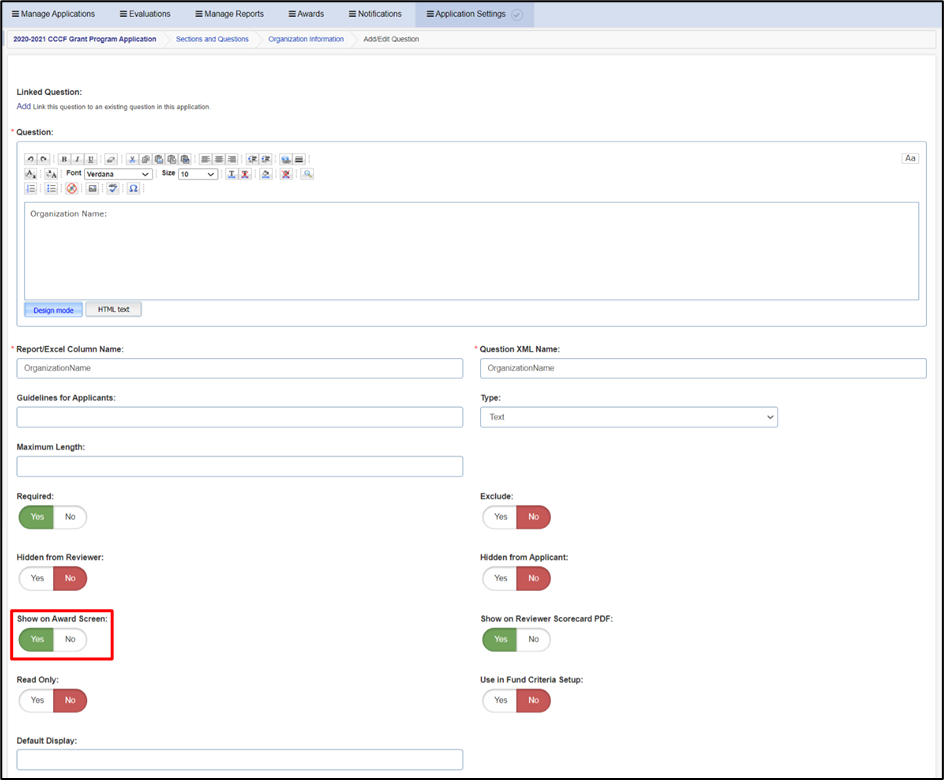Expand the Type dropdown showing Text
Image resolution: width=944 pixels, height=780 pixels.
click(629, 417)
